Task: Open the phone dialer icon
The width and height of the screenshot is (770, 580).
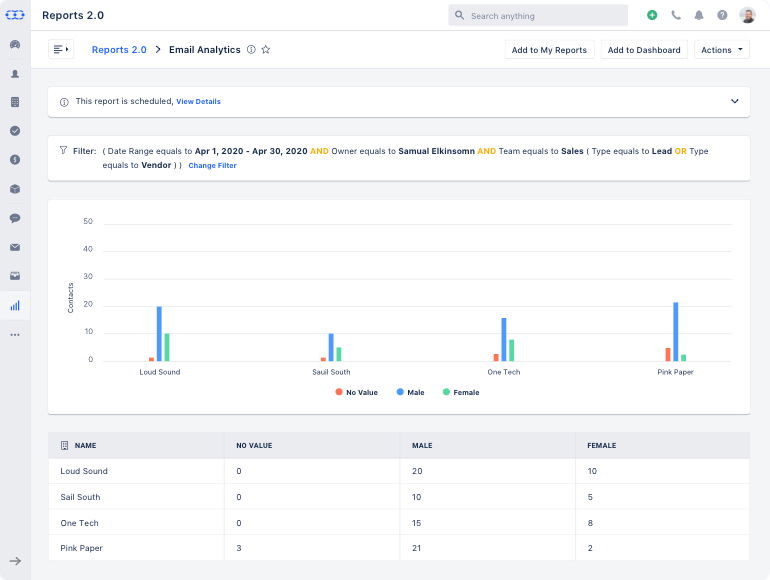Action: 676,16
